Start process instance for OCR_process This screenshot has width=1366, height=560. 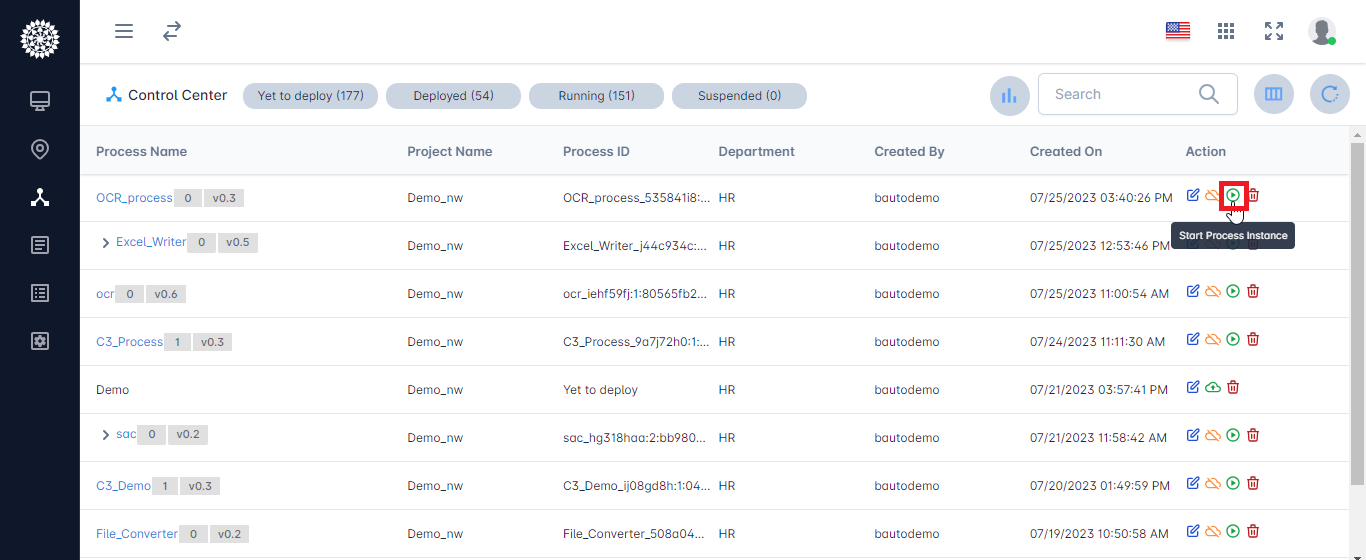(x=1234, y=195)
